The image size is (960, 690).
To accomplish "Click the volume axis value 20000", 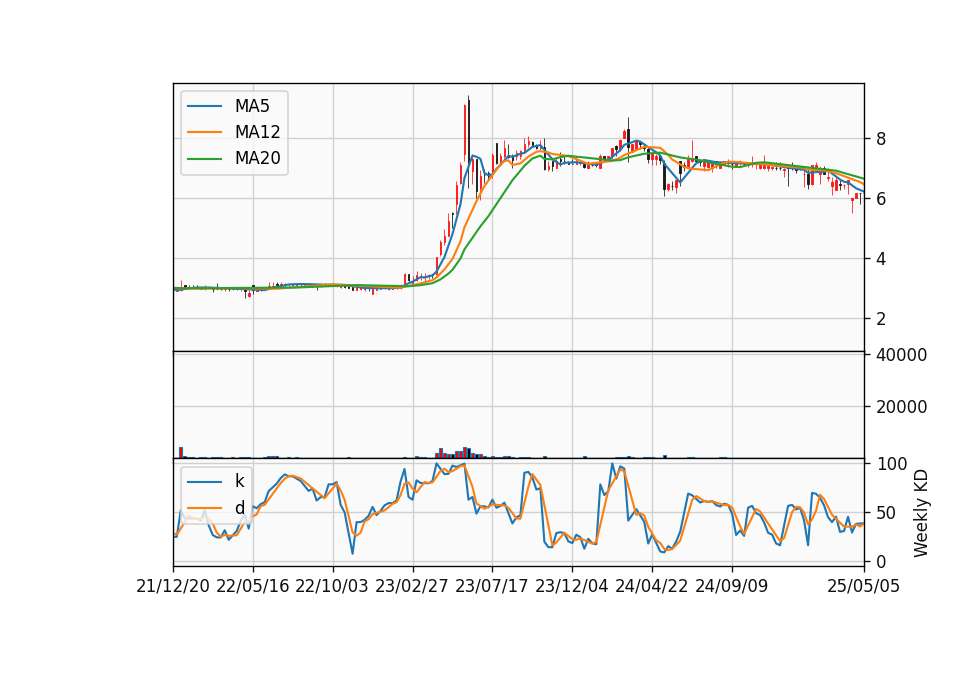I will click(x=901, y=407).
